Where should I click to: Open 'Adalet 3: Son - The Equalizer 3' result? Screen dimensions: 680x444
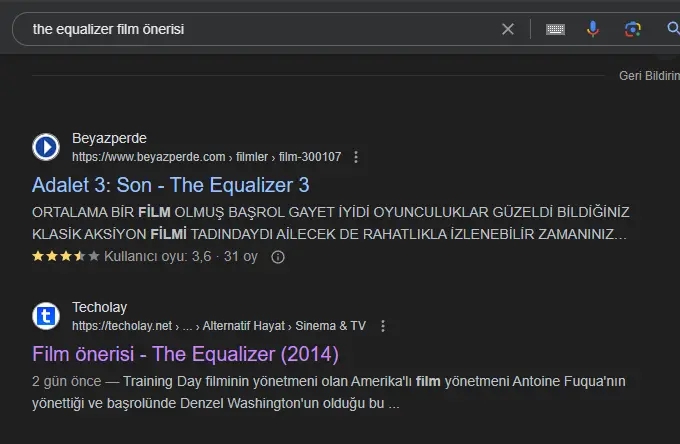(170, 185)
